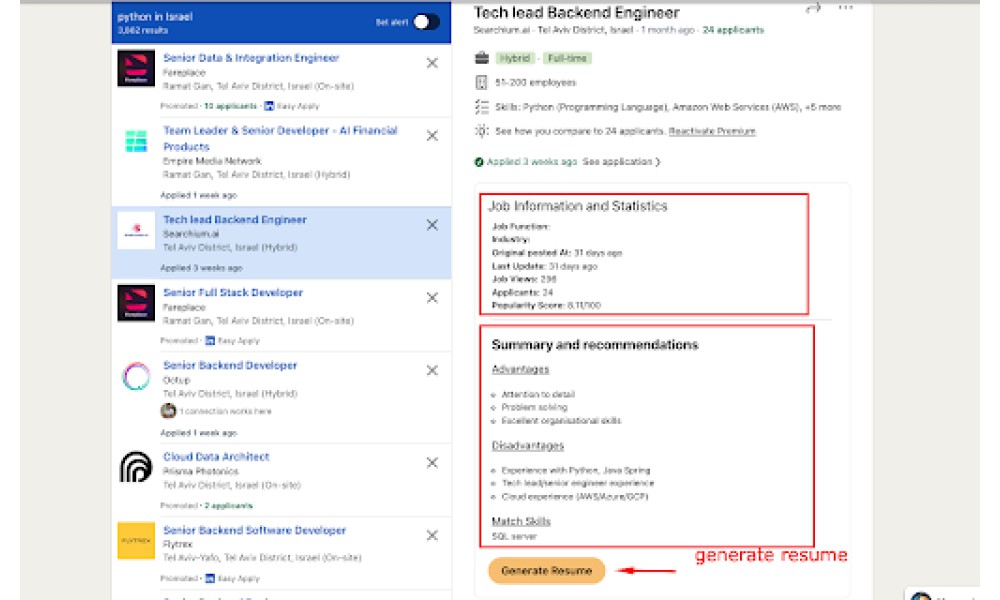Screen dimensions: 1000x600
Task: Open Team Leader & Senior Developer job title
Action: [x=280, y=138]
